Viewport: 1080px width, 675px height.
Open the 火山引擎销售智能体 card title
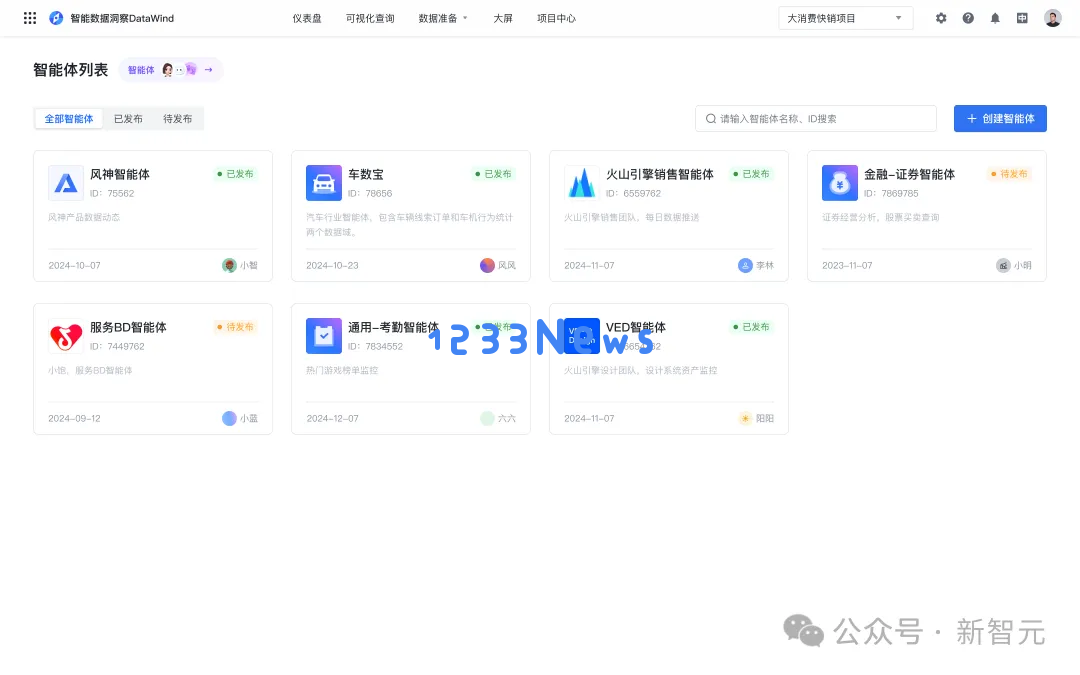[660, 174]
